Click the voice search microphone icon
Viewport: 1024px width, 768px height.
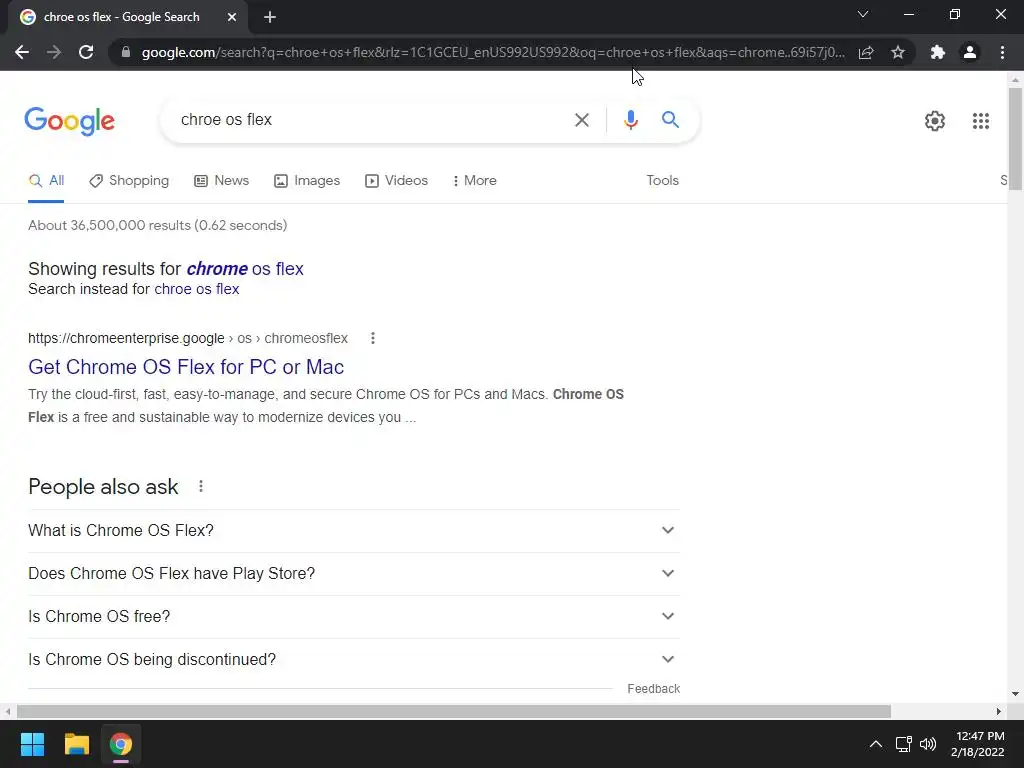coord(630,120)
